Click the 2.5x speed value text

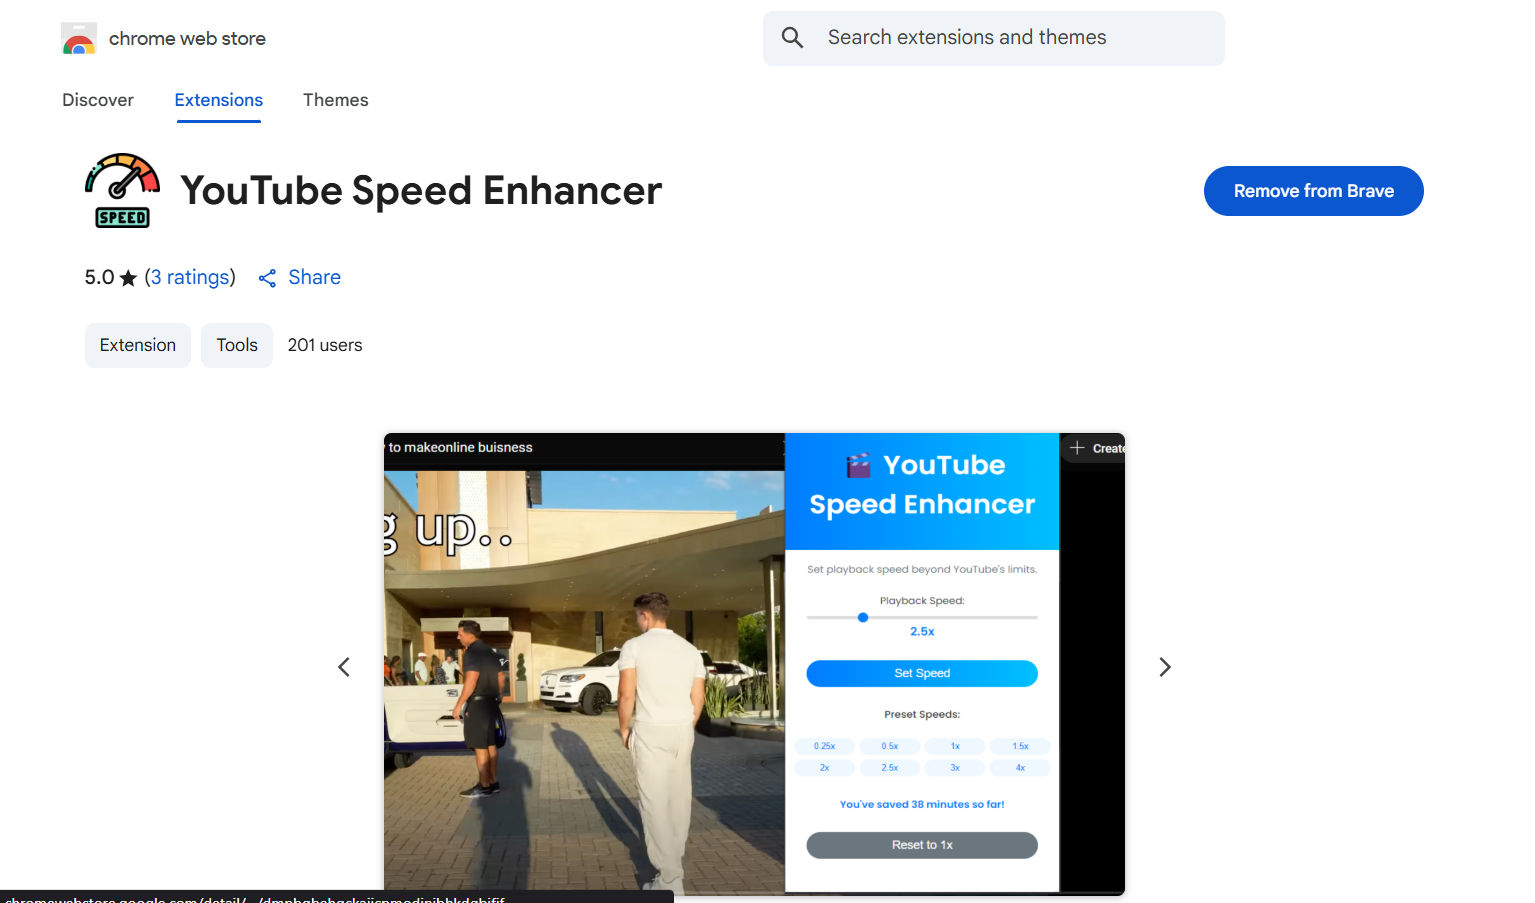tap(922, 631)
